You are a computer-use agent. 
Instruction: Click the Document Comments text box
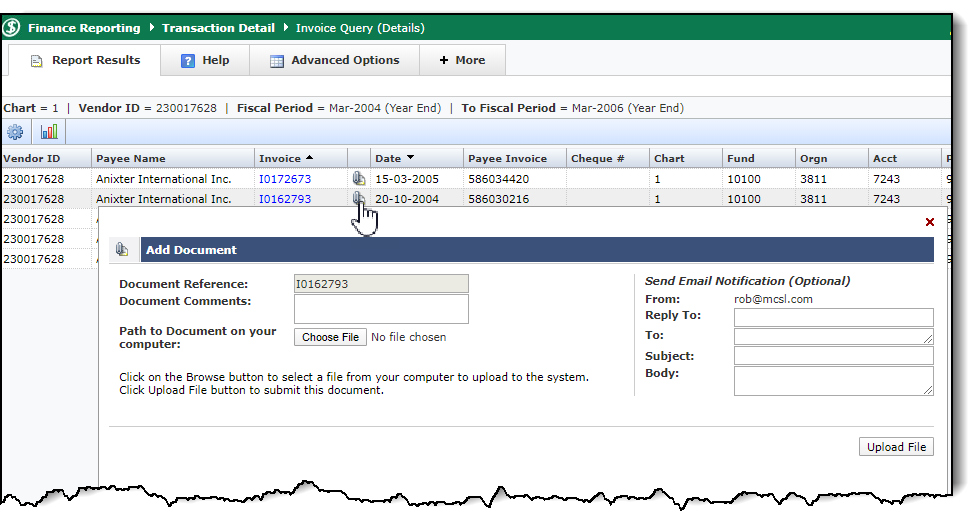click(x=381, y=308)
